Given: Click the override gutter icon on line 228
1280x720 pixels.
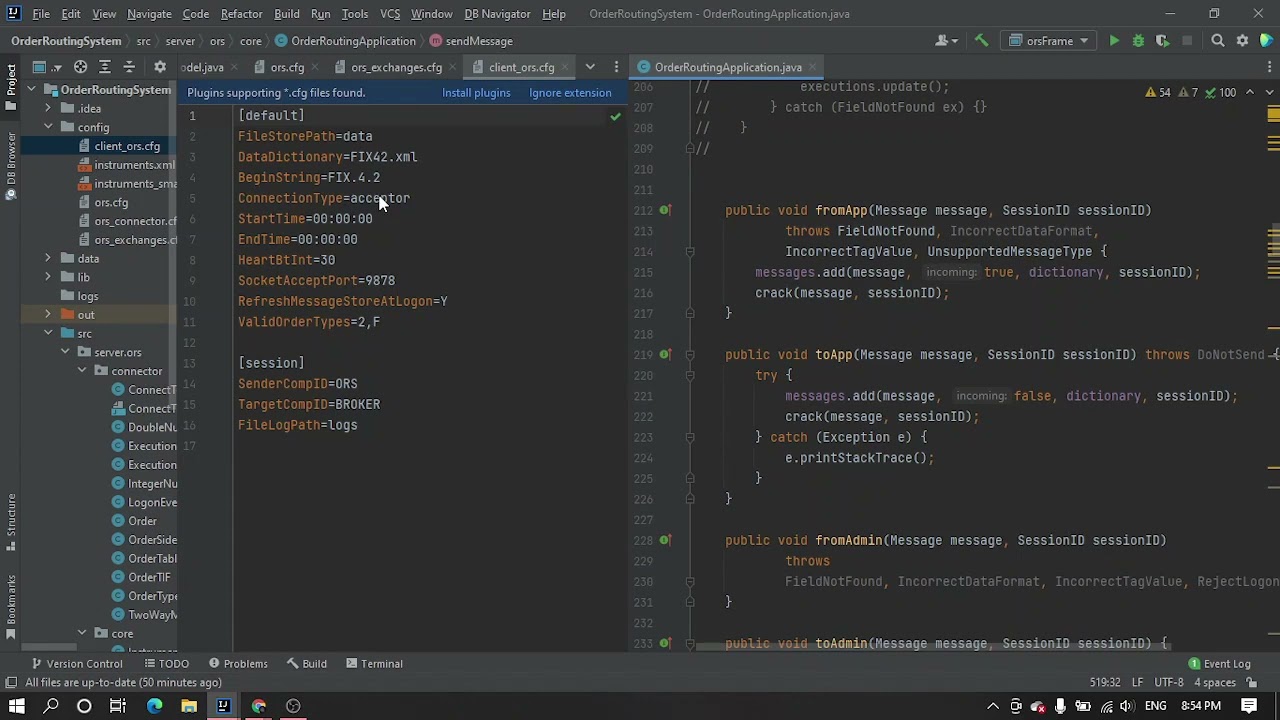Looking at the screenshot, I should click(x=665, y=541).
